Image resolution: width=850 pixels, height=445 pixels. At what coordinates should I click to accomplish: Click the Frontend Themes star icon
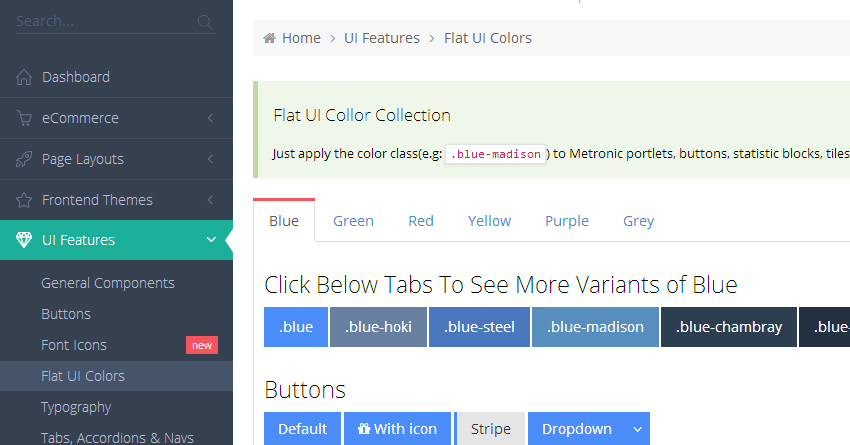point(24,200)
